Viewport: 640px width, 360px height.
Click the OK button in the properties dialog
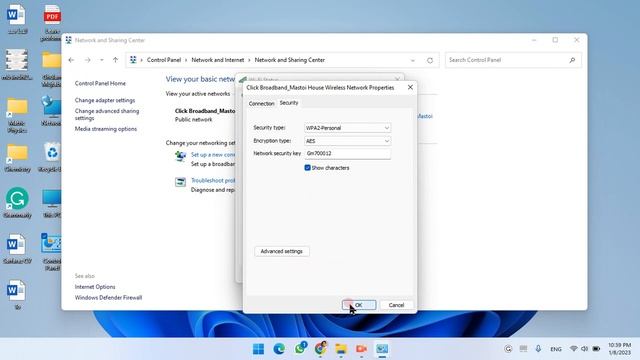point(359,305)
